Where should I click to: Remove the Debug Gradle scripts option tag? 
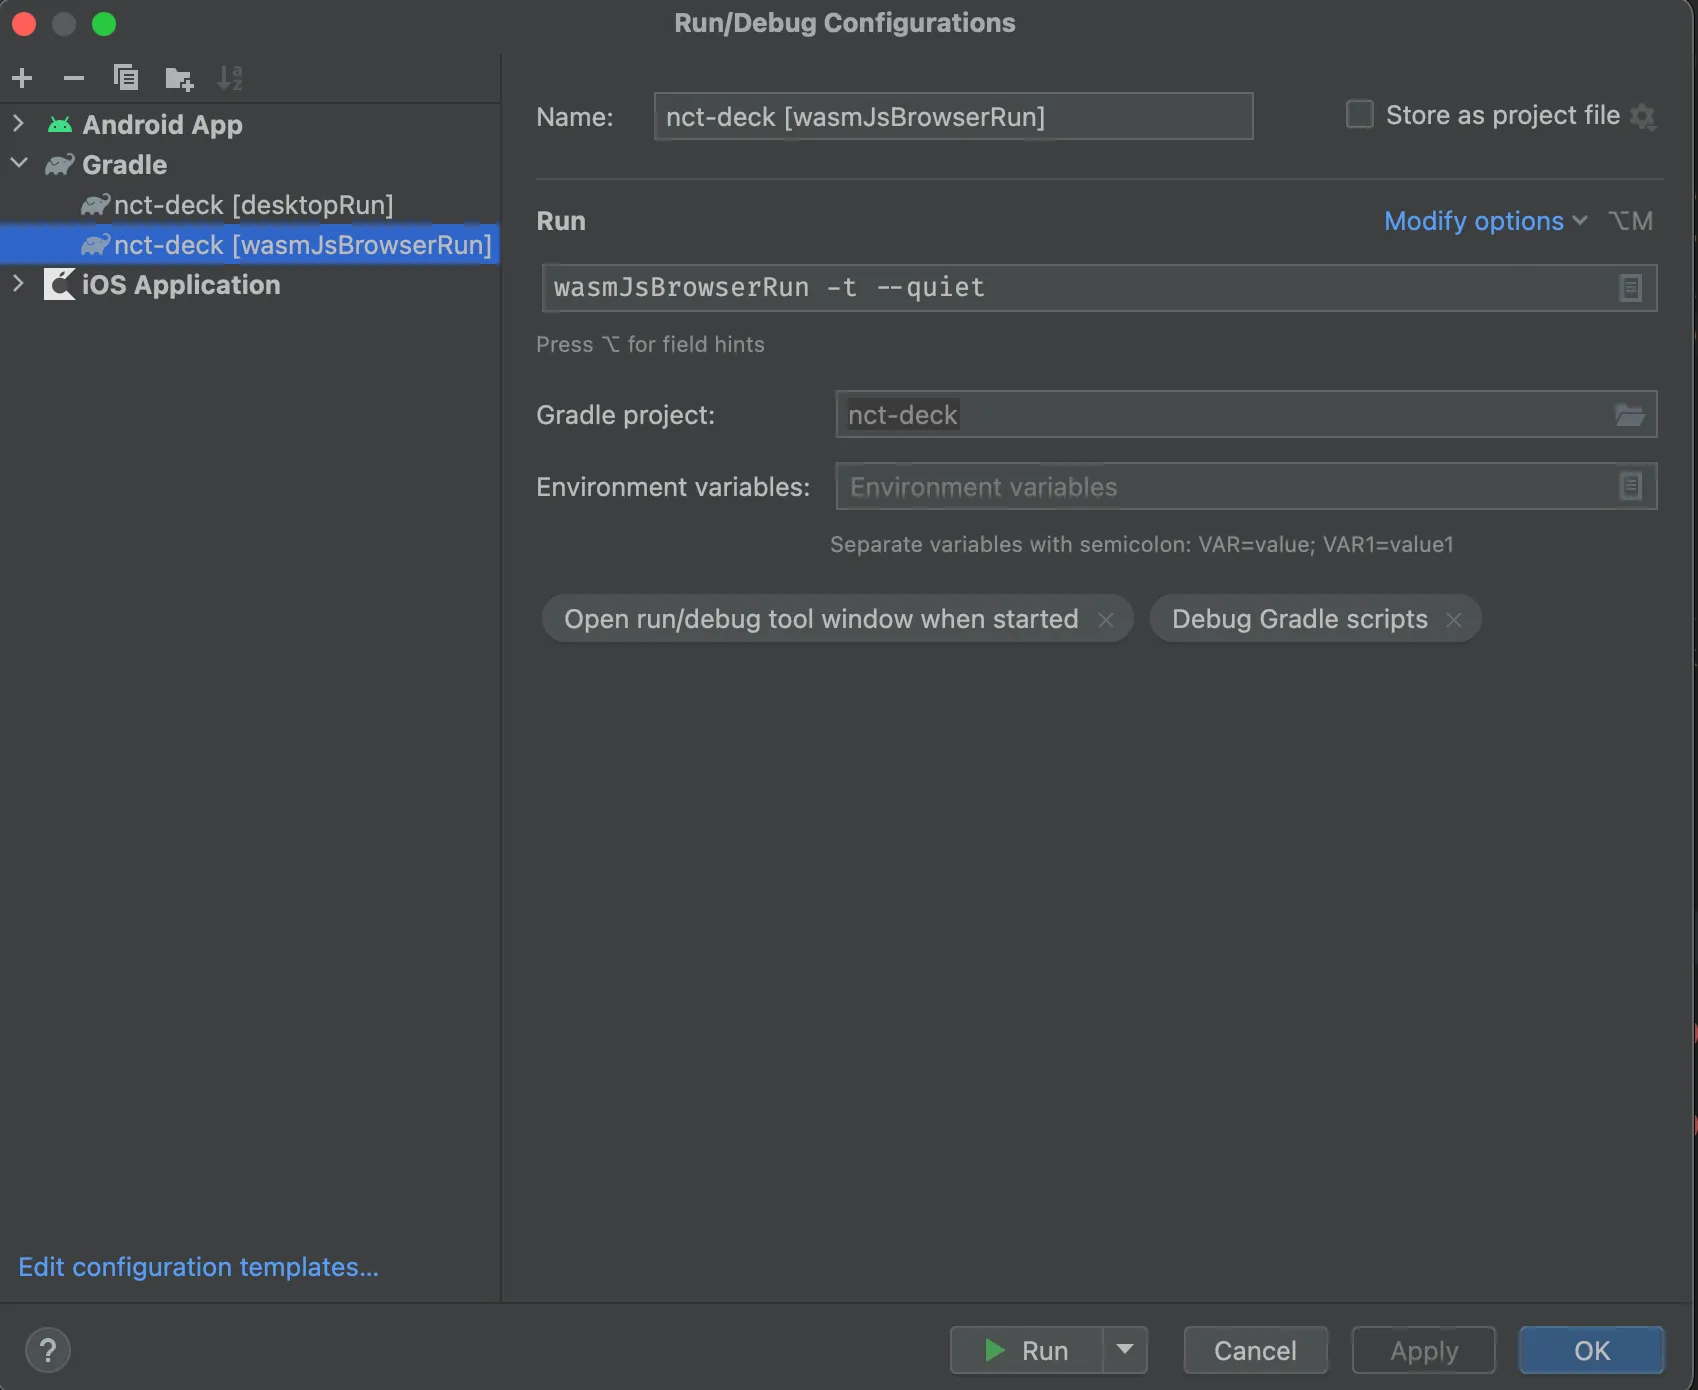pos(1454,620)
